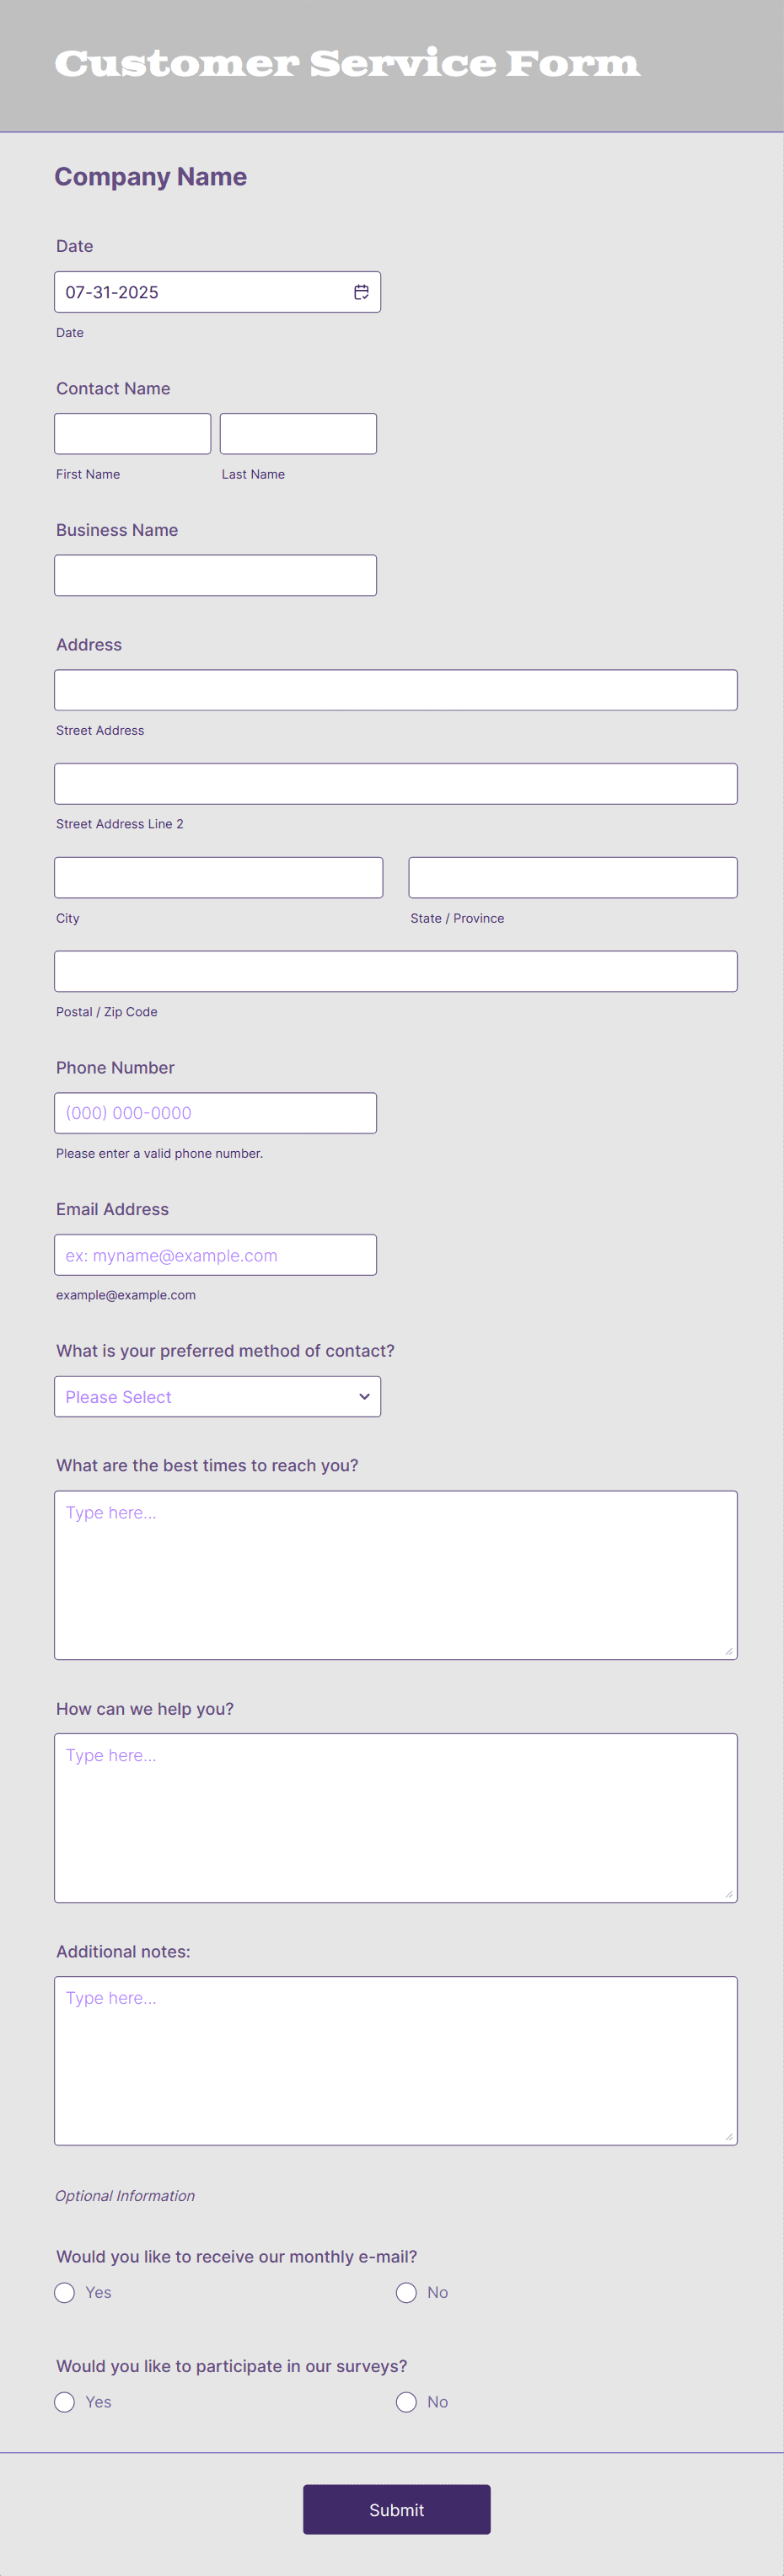Expand preferred method of contact dropdown

click(x=217, y=1396)
